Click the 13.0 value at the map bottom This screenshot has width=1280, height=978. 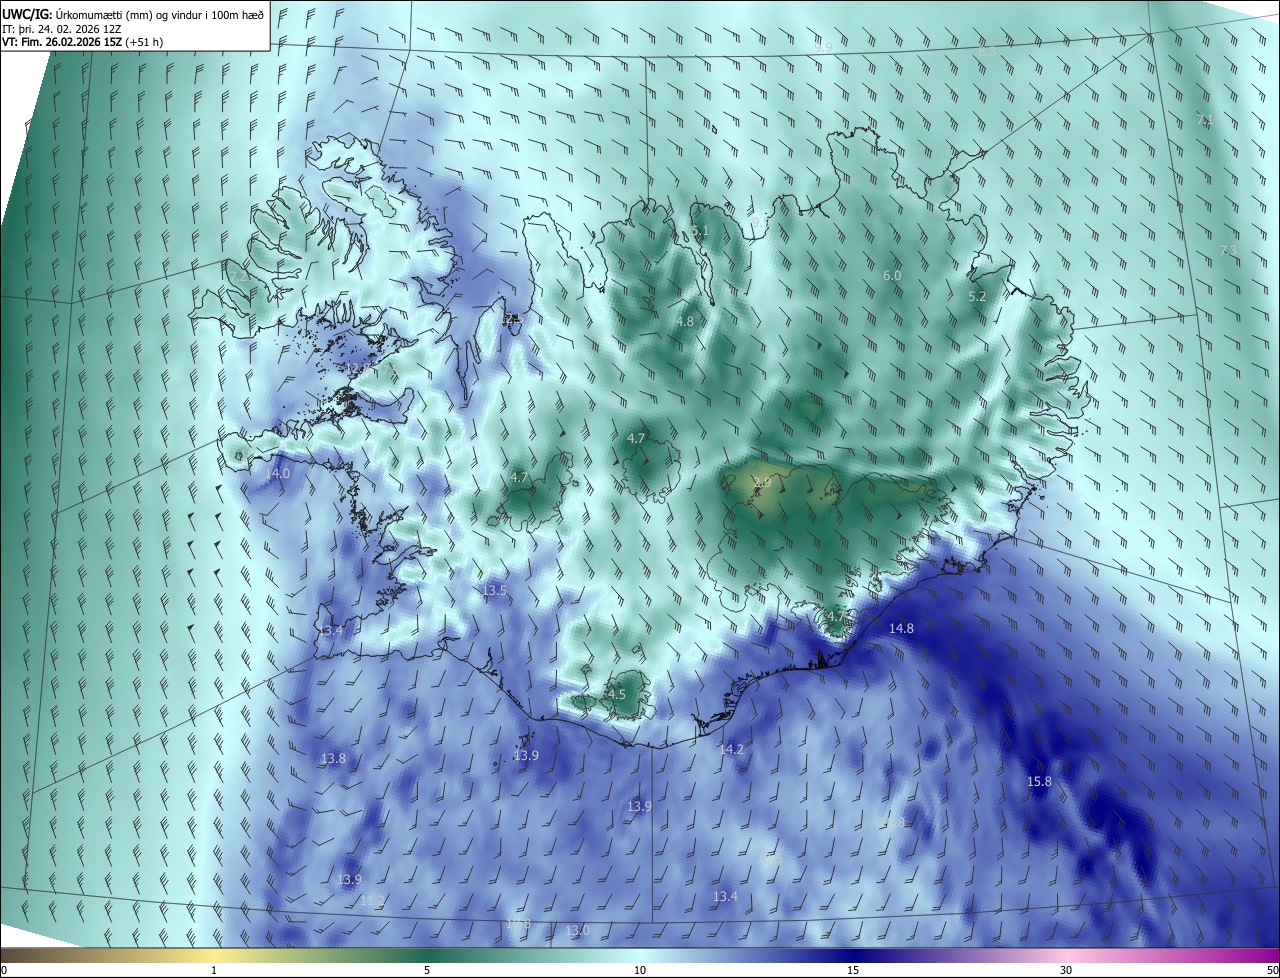pos(577,930)
